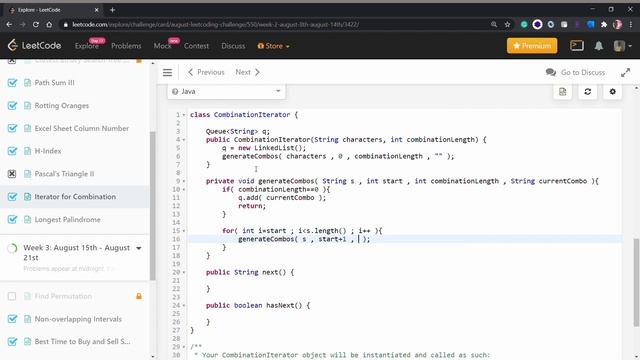Open the browser three-dot menu
The width and height of the screenshot is (640, 360).
[631, 24]
